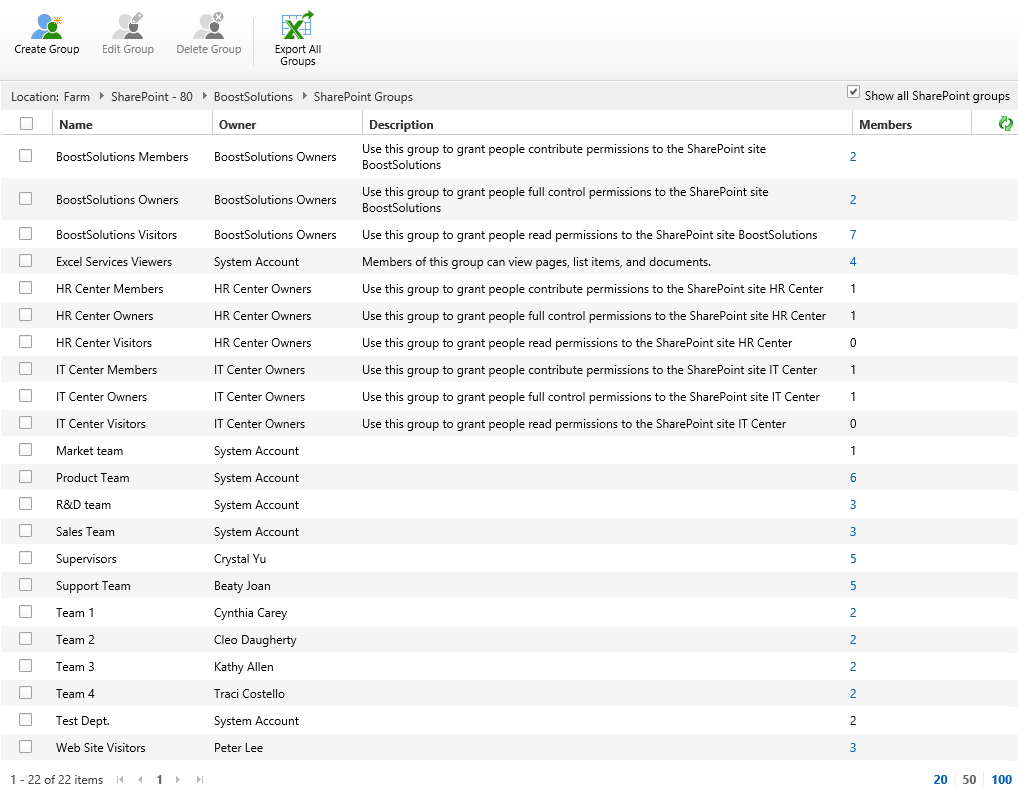
Task: Click the Delete Group icon
Action: pos(209,26)
